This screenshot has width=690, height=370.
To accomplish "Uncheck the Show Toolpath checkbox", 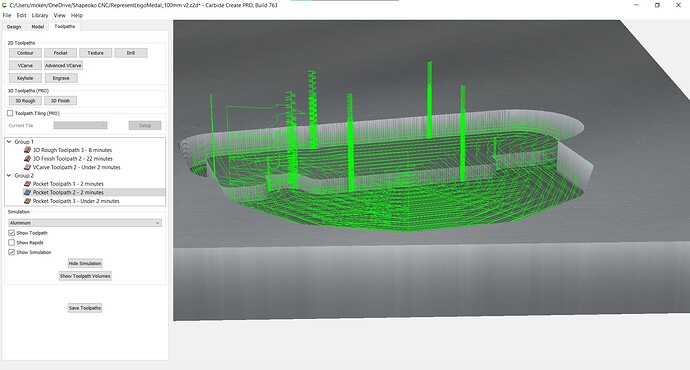I will point(11,233).
